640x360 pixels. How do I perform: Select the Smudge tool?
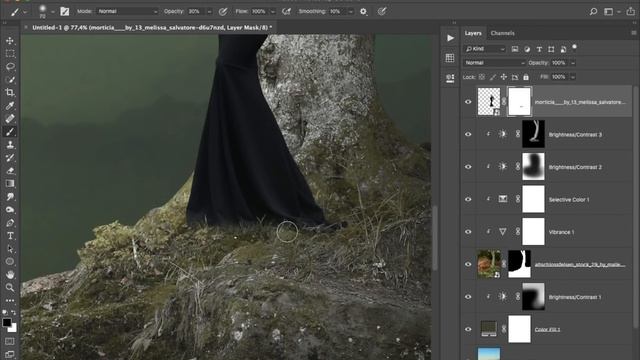pyautogui.click(x=10, y=197)
